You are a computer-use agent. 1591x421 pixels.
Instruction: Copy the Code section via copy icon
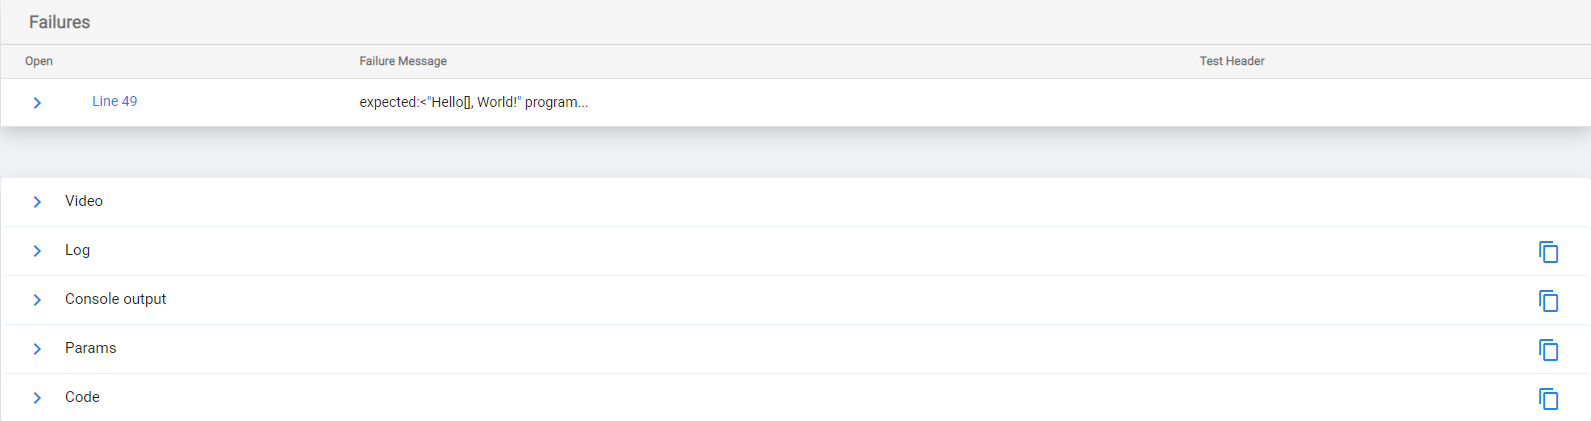pyautogui.click(x=1548, y=399)
